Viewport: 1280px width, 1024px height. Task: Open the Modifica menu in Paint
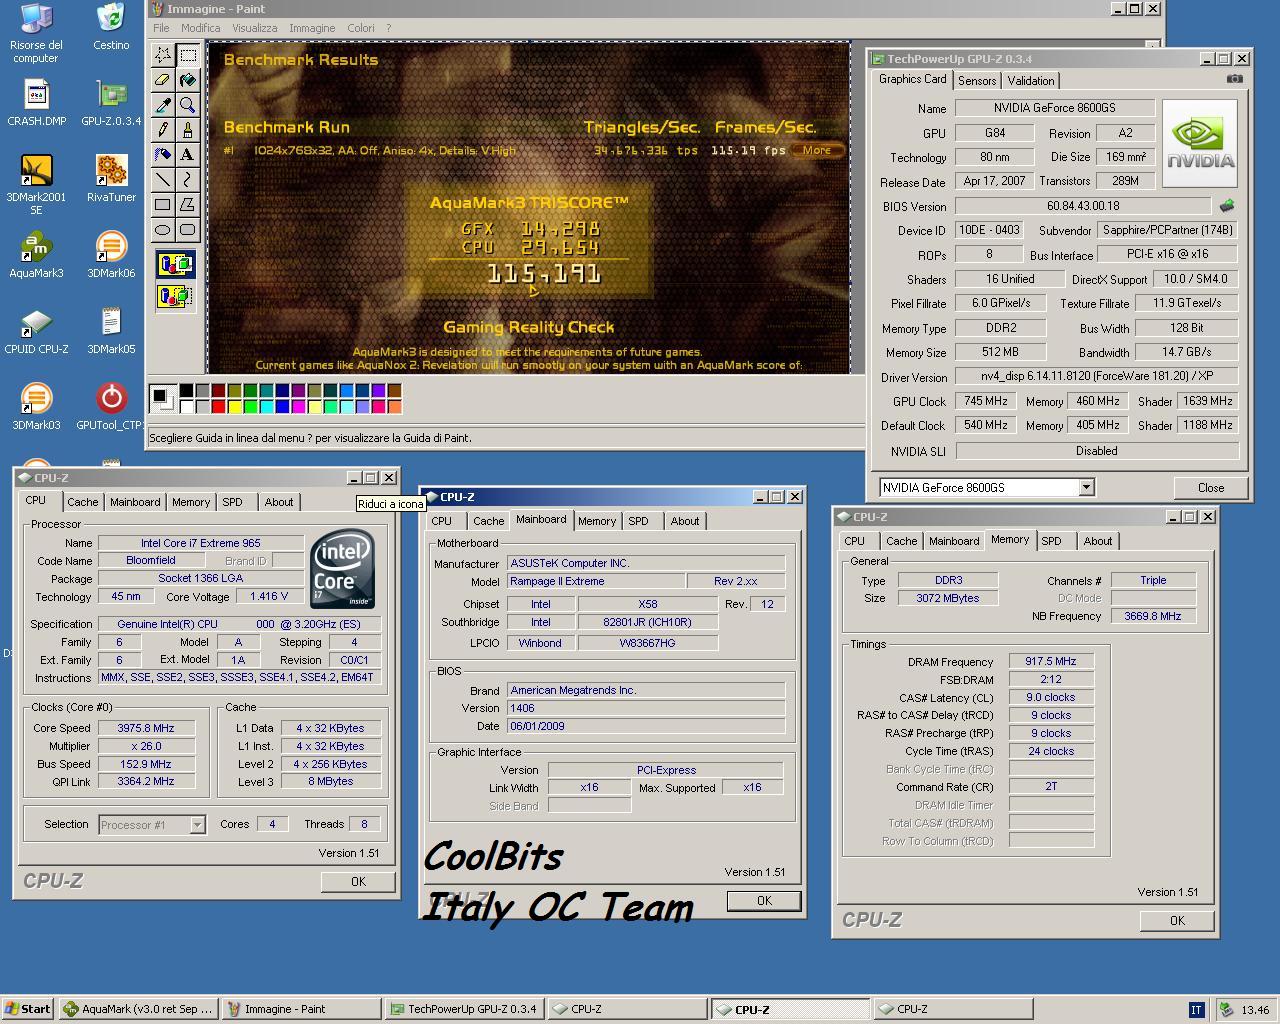(x=200, y=28)
